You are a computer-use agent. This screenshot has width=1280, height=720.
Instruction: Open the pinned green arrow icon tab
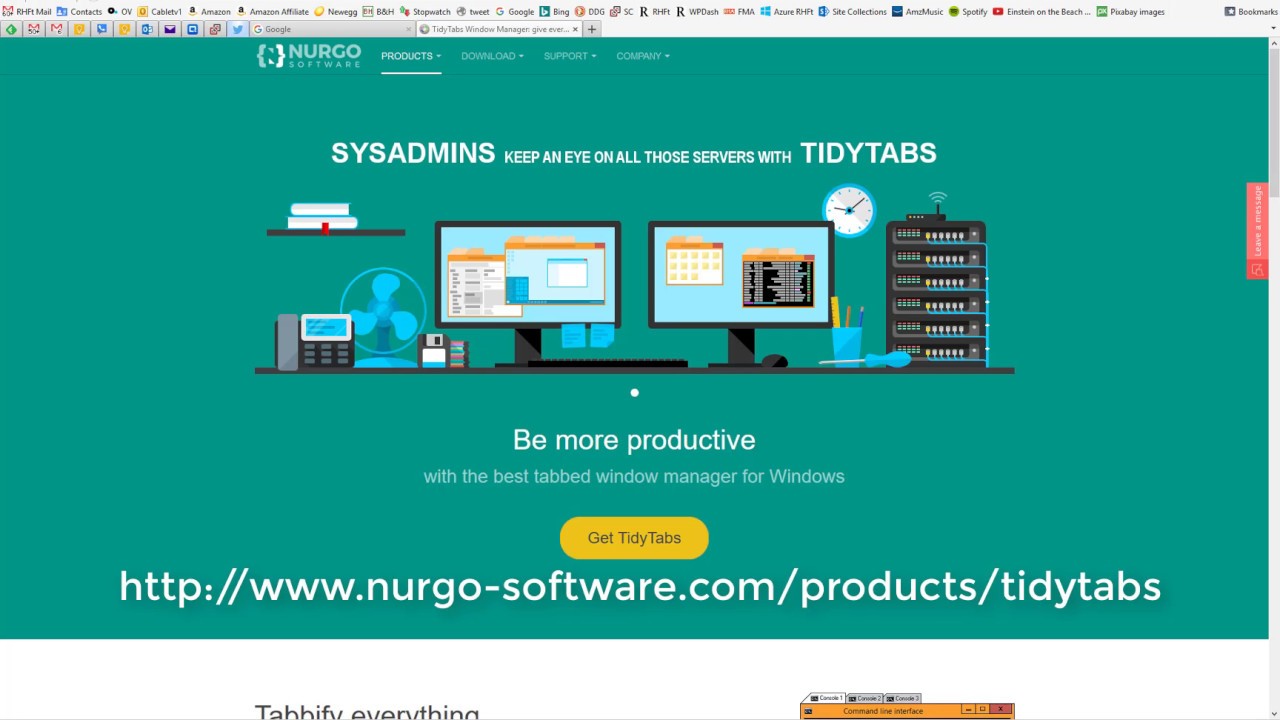point(11,29)
